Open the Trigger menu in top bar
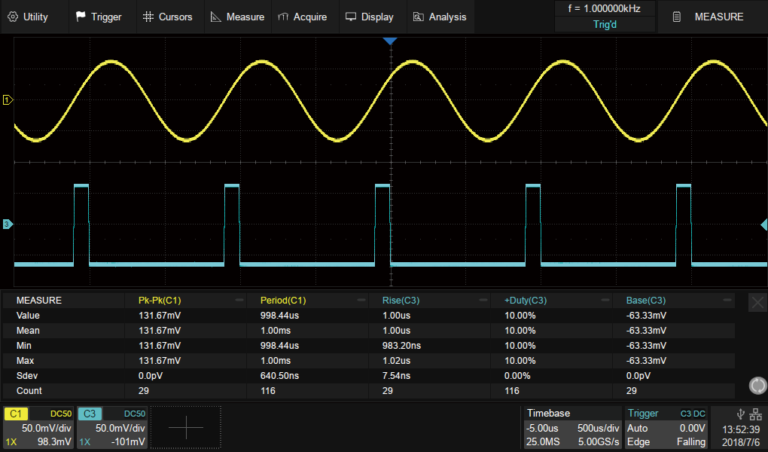 (x=98, y=17)
